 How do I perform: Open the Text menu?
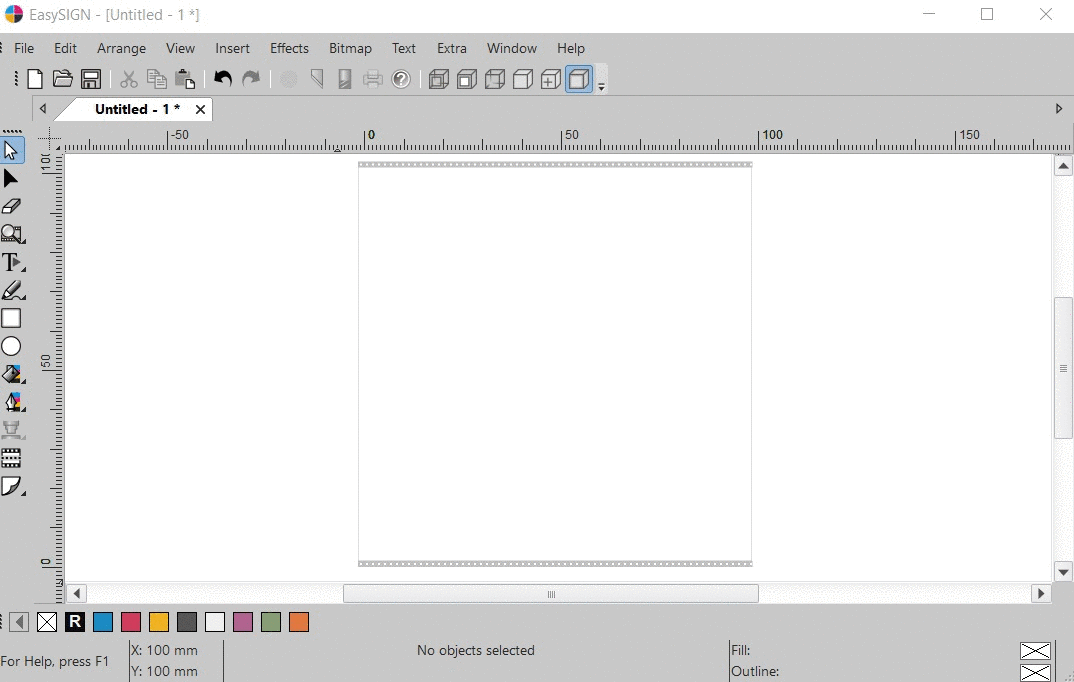[403, 49]
